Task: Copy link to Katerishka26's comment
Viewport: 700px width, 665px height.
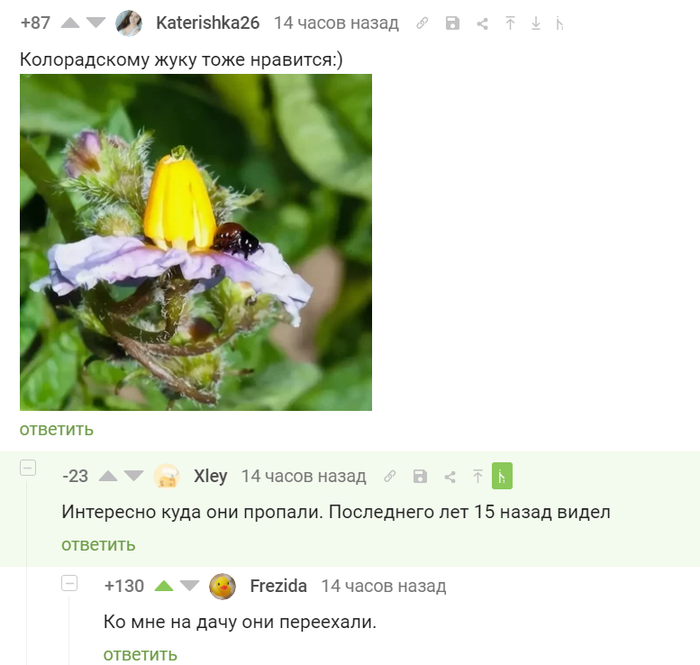Action: 422,23
